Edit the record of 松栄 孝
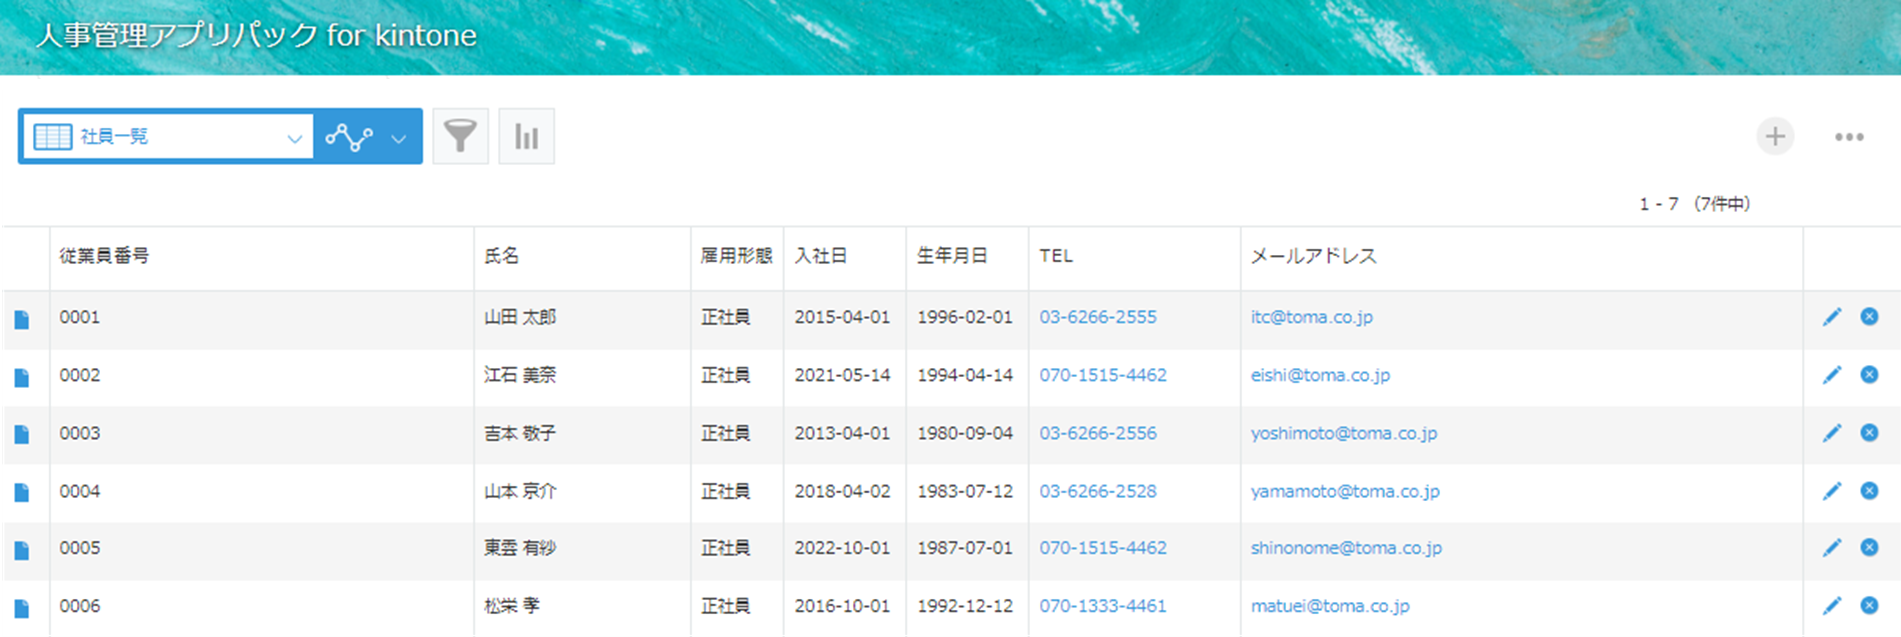The height and width of the screenshot is (637, 1901). pyautogui.click(x=1832, y=606)
